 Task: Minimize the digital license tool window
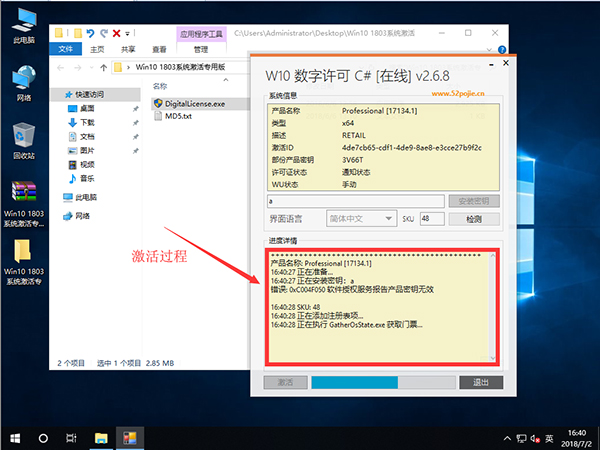[491, 64]
